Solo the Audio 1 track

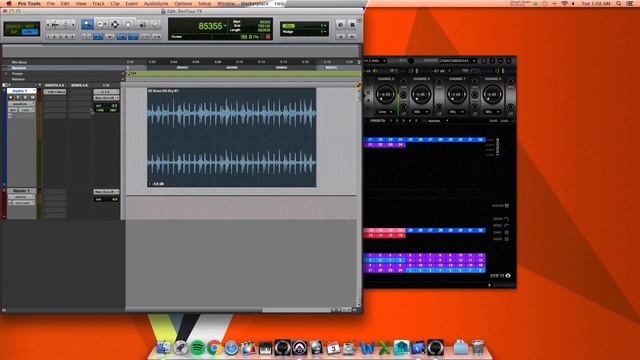coord(25,98)
